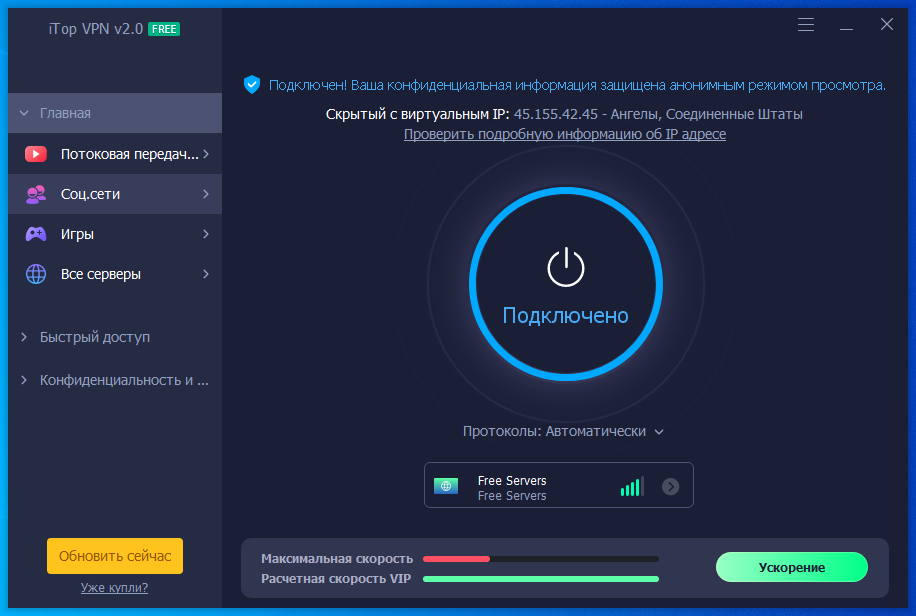The image size is (916, 616).
Task: Open the Протоколы: Автоматически dropdown
Action: pyautogui.click(x=563, y=431)
